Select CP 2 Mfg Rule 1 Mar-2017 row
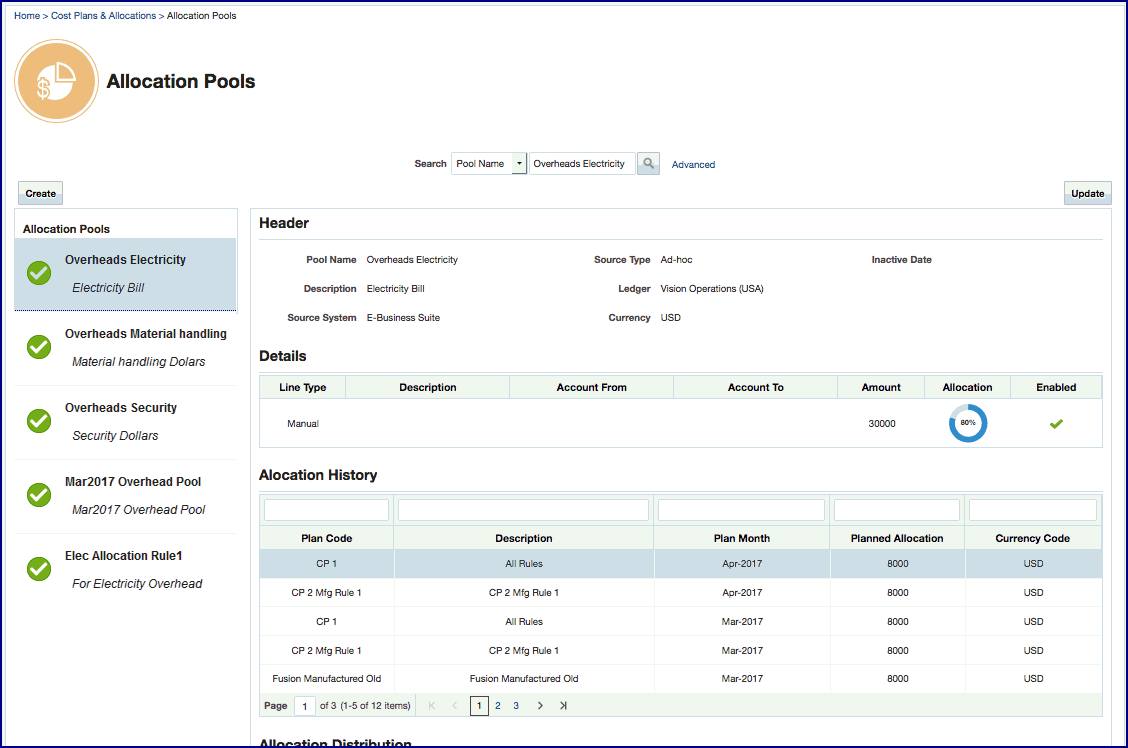This screenshot has width=1128, height=748. tap(681, 650)
